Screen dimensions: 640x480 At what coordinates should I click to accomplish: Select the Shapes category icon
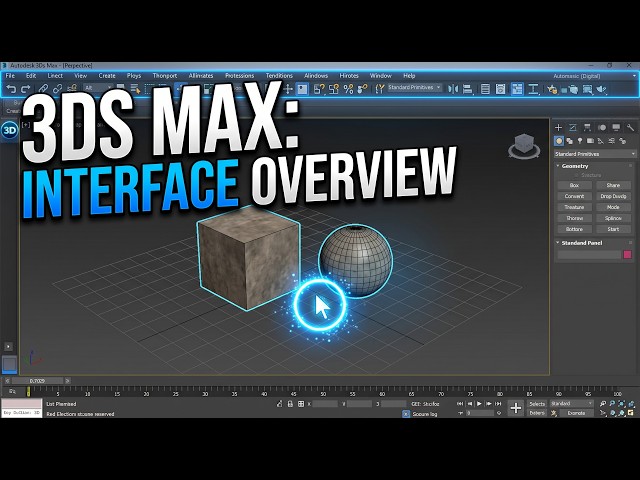[569, 141]
